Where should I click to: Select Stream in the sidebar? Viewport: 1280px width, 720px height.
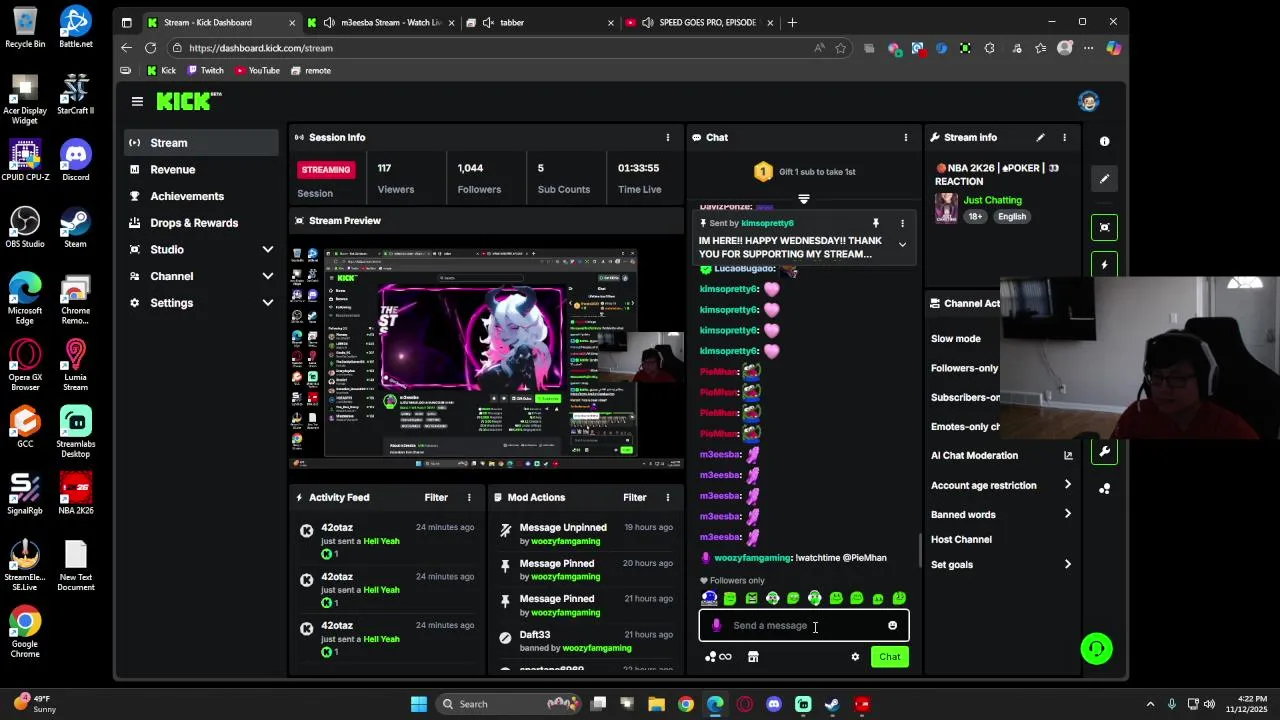(x=201, y=143)
